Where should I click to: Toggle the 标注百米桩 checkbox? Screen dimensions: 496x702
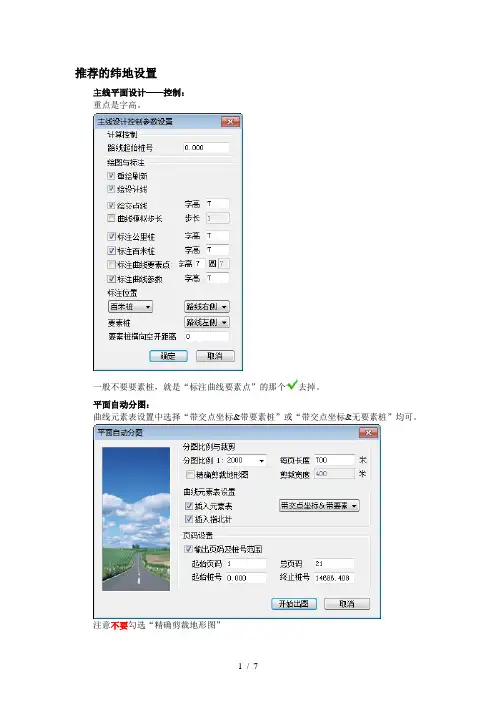pos(111,250)
